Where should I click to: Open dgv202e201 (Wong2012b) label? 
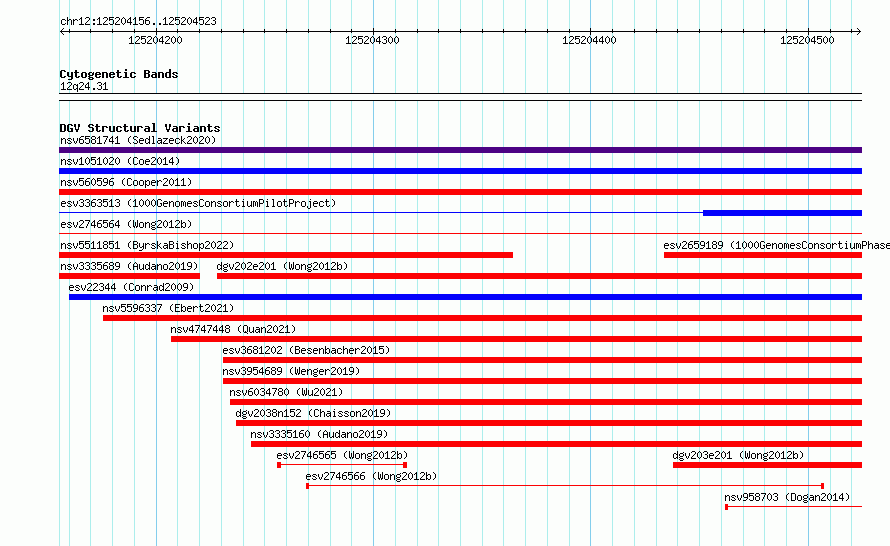tap(282, 266)
